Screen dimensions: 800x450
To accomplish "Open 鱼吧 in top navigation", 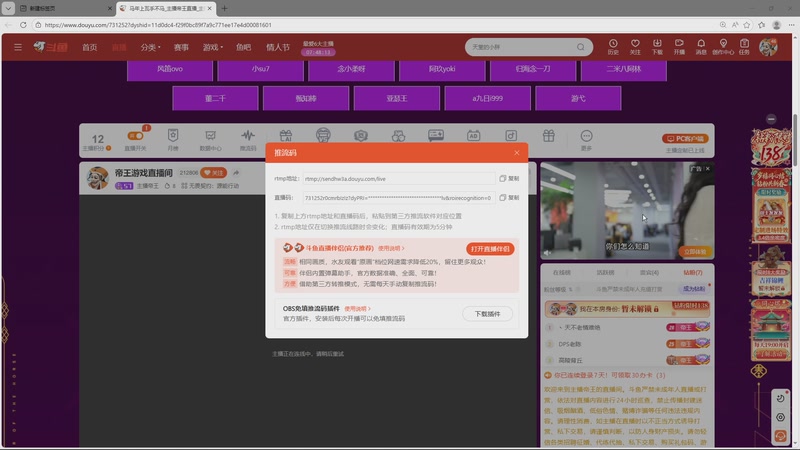I will [x=243, y=47].
